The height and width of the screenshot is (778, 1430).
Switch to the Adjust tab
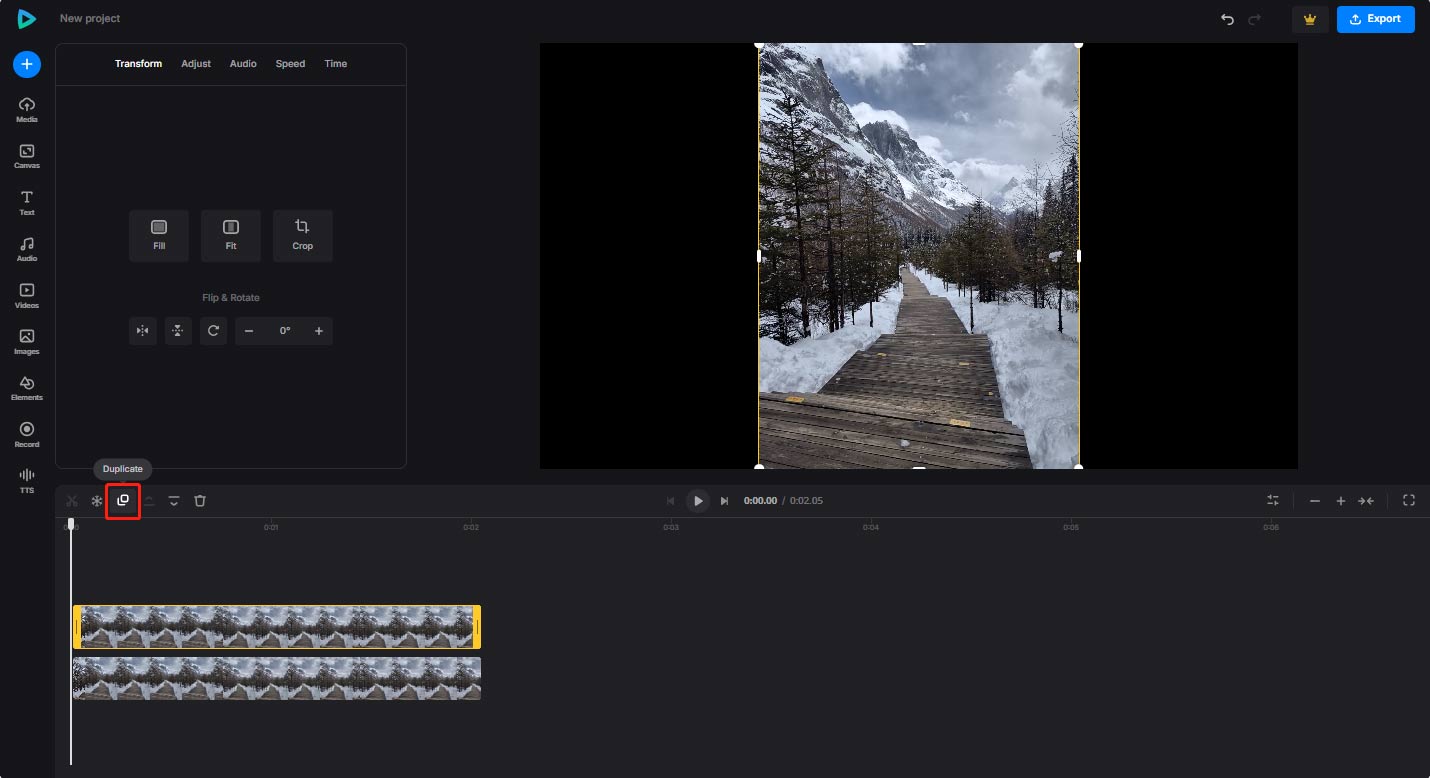(x=196, y=64)
